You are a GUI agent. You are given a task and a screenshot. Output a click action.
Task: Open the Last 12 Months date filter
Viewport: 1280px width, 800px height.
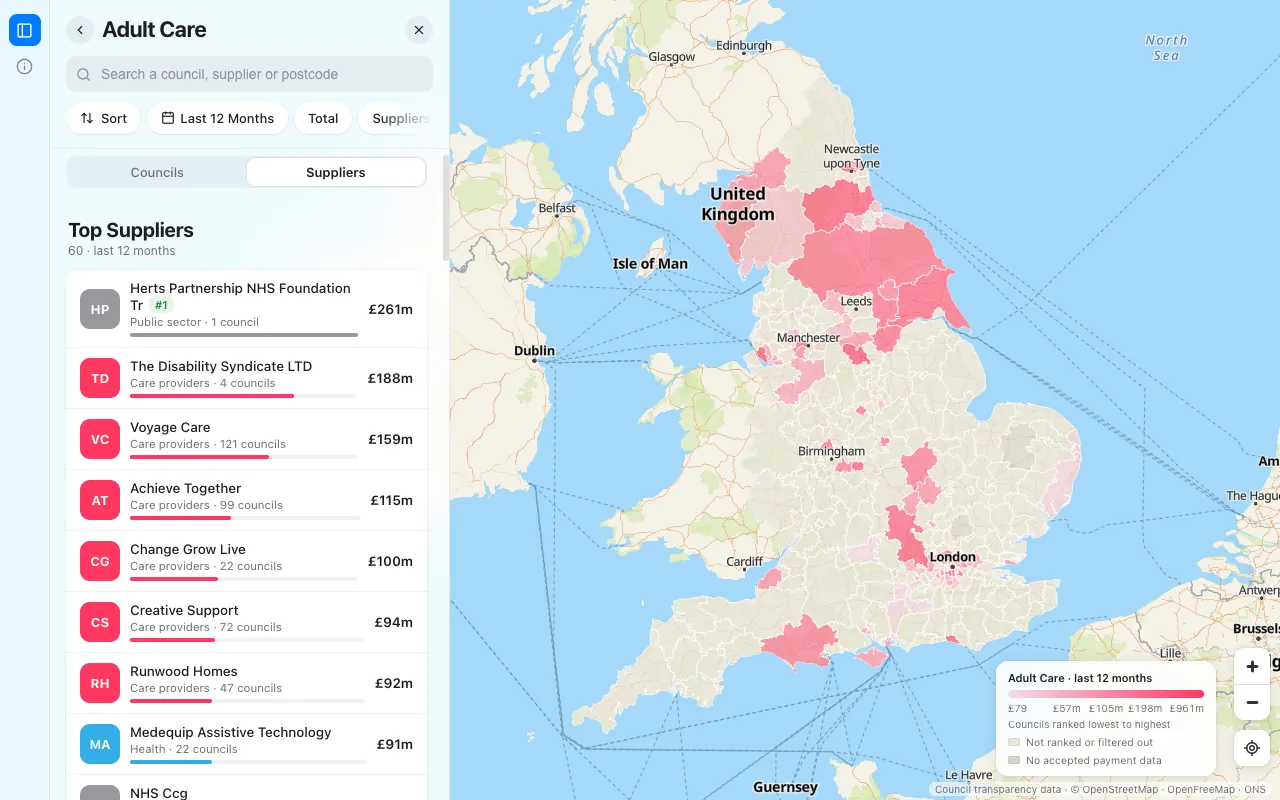218,118
